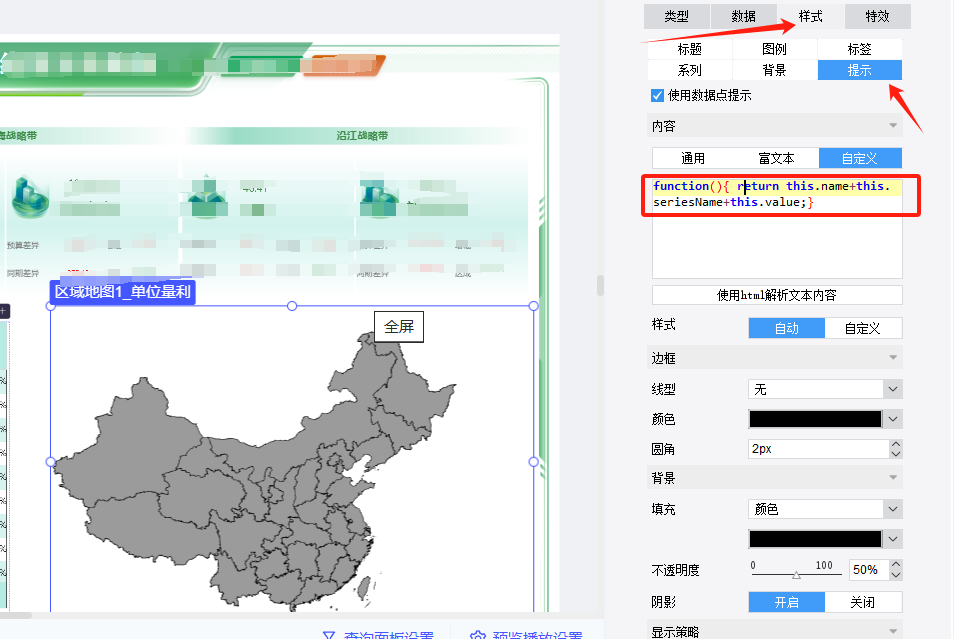Image resolution: width=954 pixels, height=639 pixels.
Task: Click the 沿江战略带 header
Action: [x=362, y=135]
